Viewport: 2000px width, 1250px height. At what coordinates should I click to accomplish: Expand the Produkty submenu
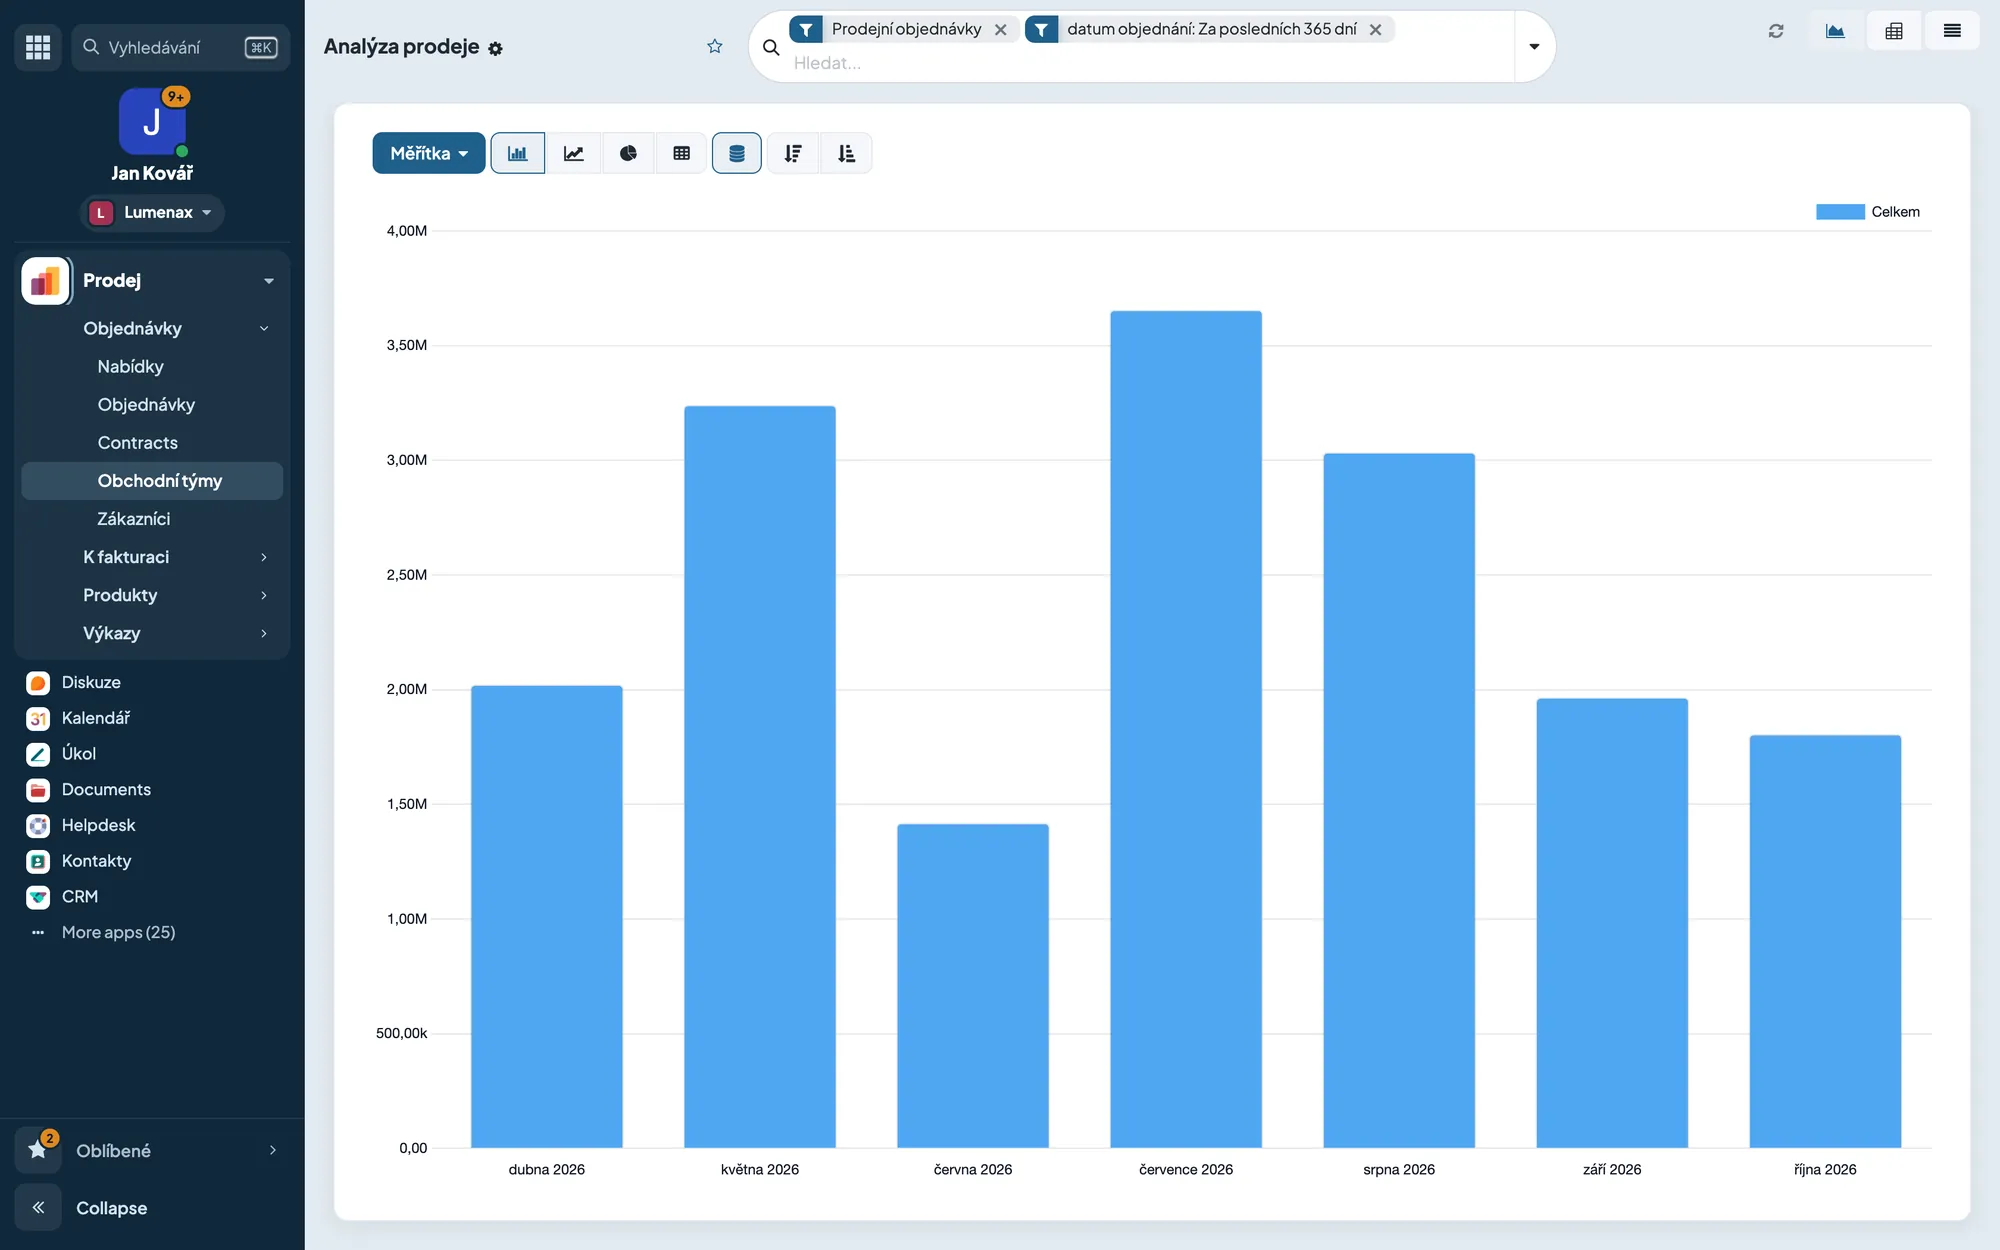(264, 595)
